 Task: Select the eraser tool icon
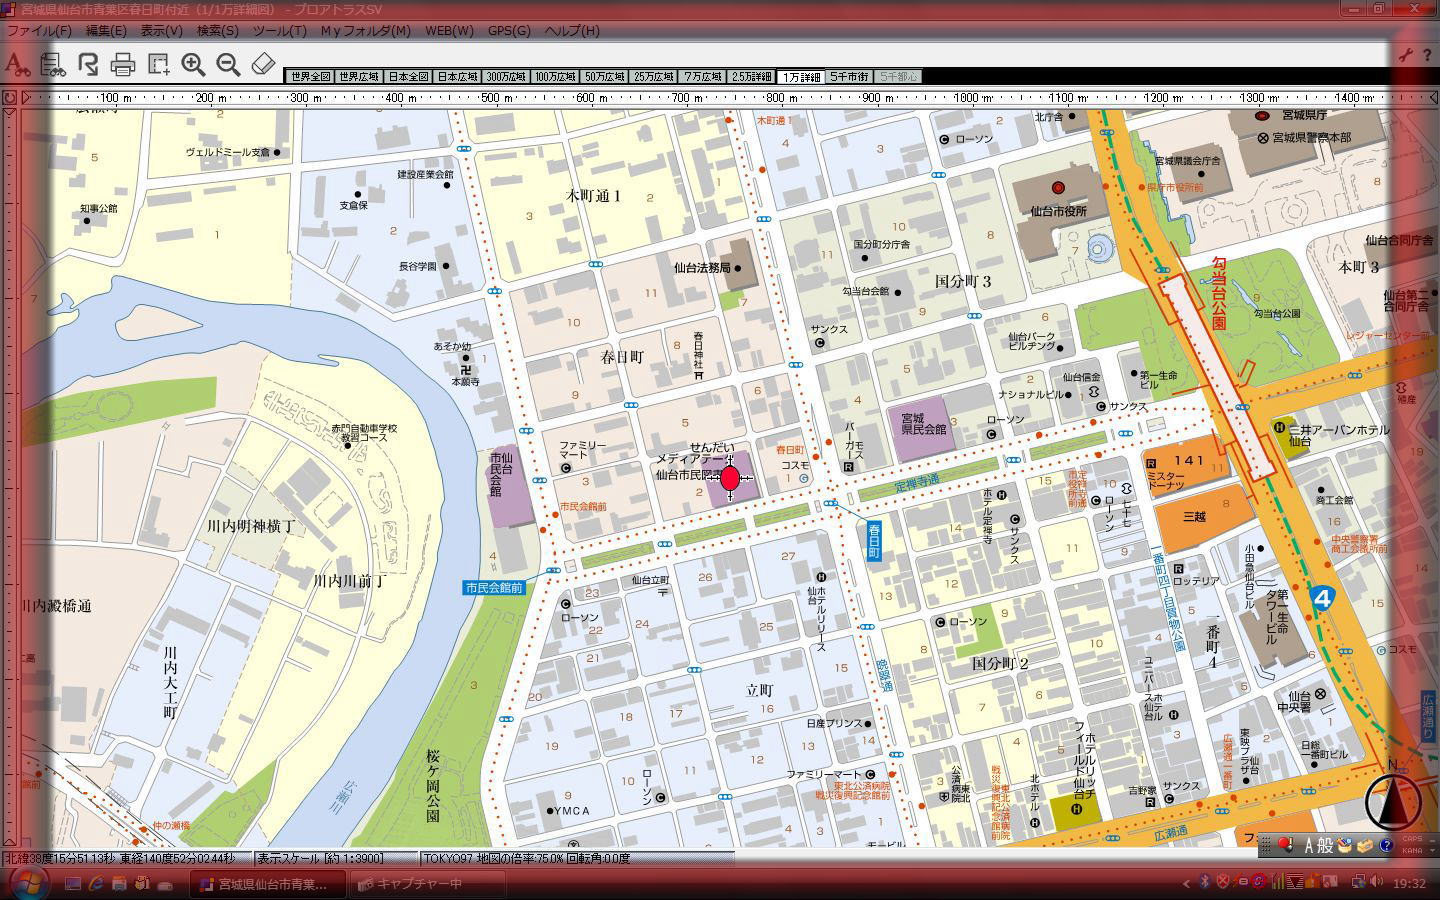click(262, 65)
